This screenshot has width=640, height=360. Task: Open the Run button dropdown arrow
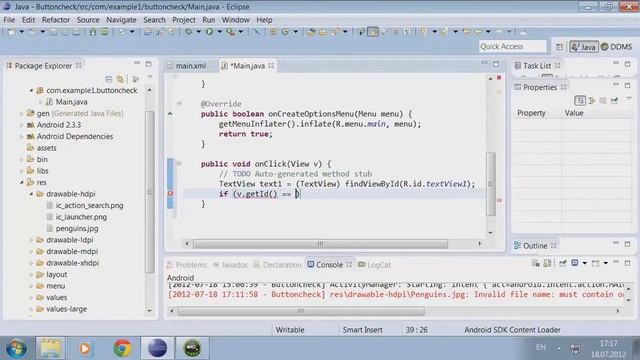[220, 32]
